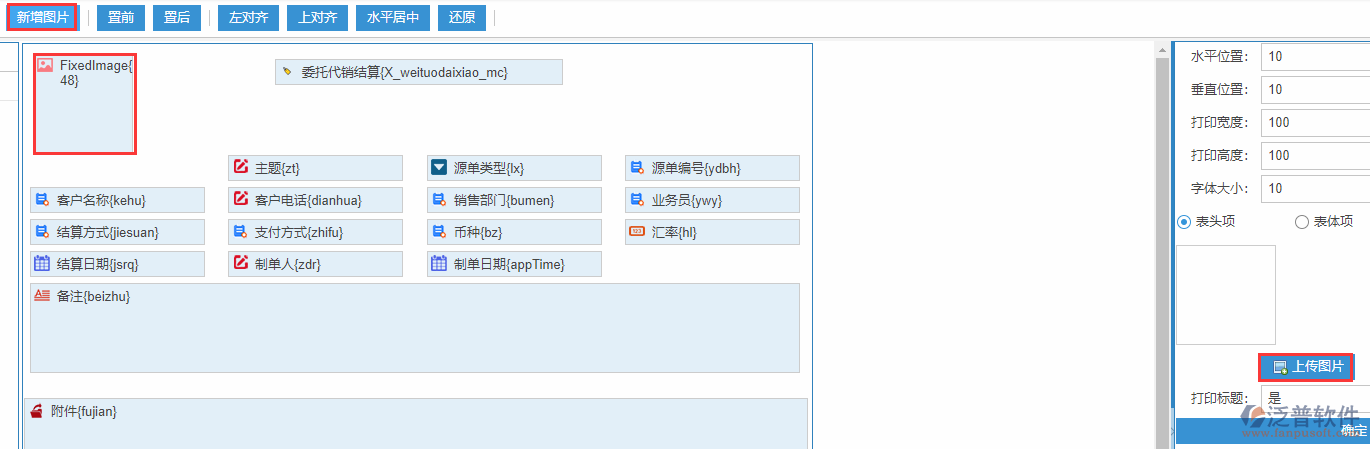Apply 水平居中 alignment
Viewport: 1370px width, 449px height.
393,18
